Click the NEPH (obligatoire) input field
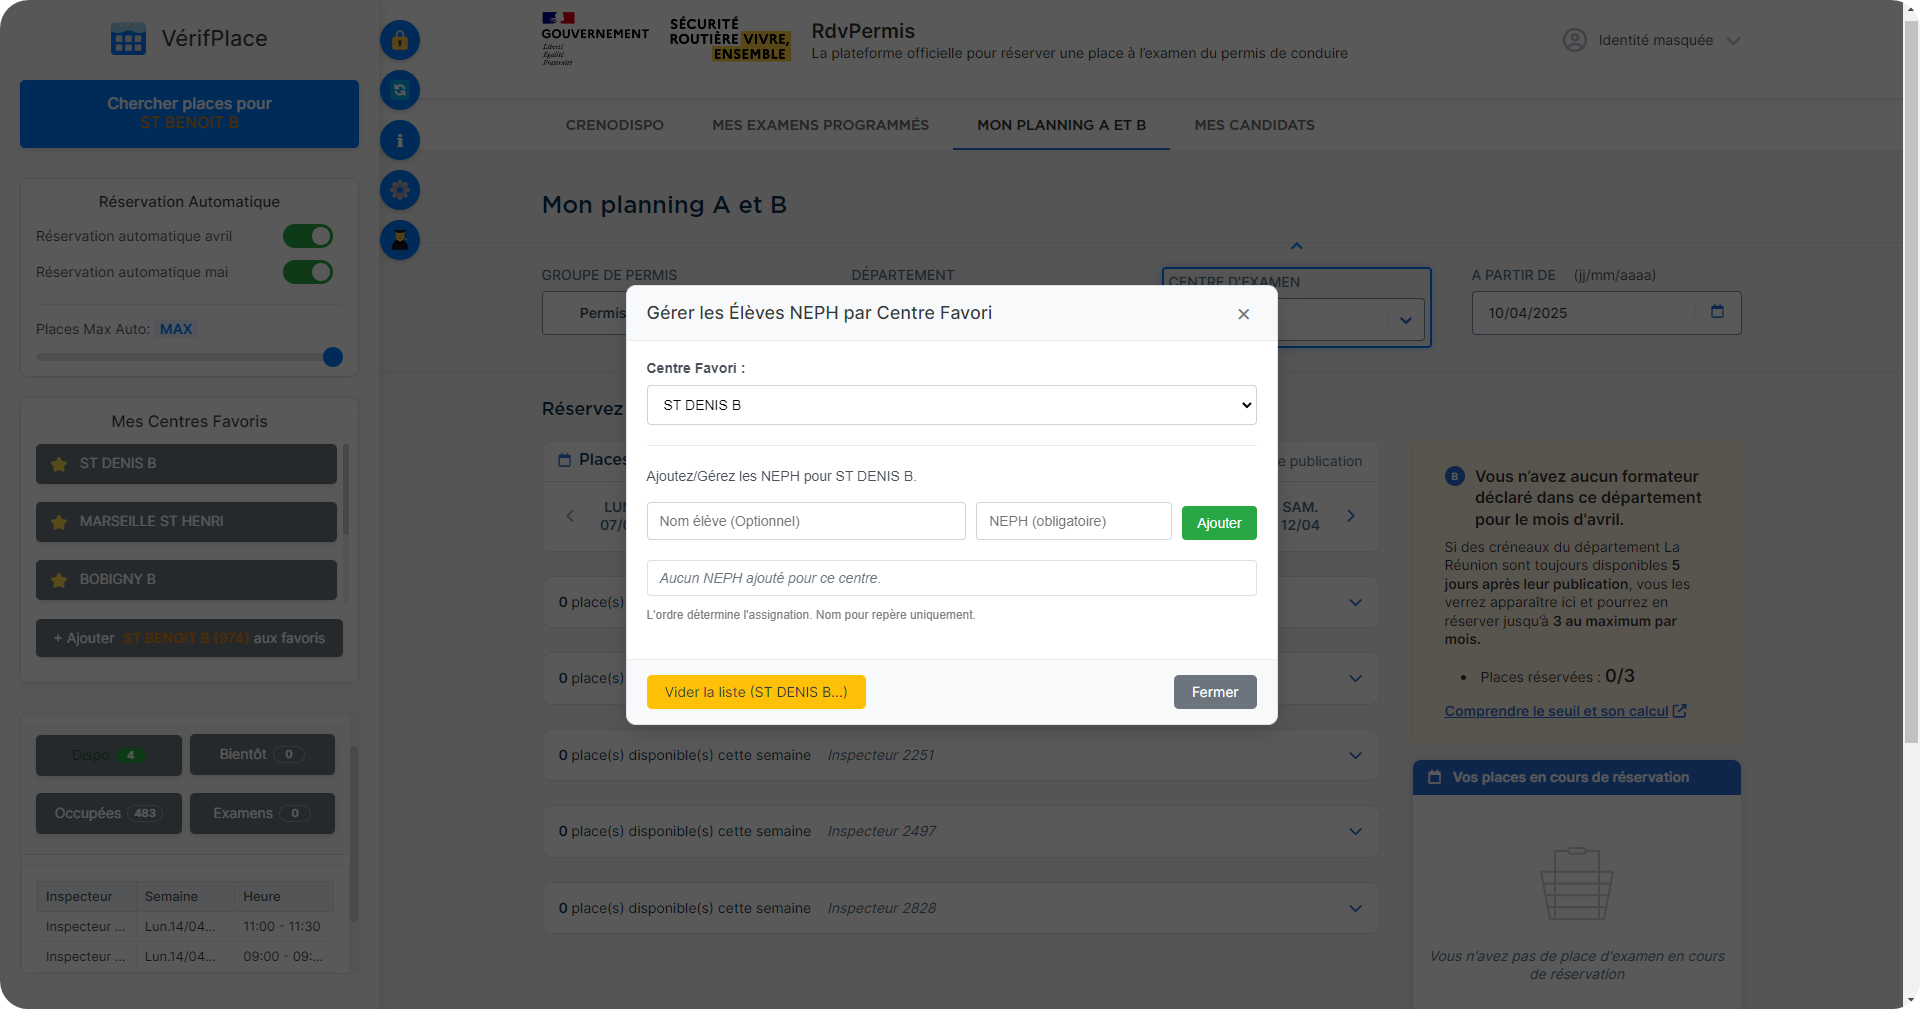The height and width of the screenshot is (1009, 1920). pyautogui.click(x=1073, y=521)
